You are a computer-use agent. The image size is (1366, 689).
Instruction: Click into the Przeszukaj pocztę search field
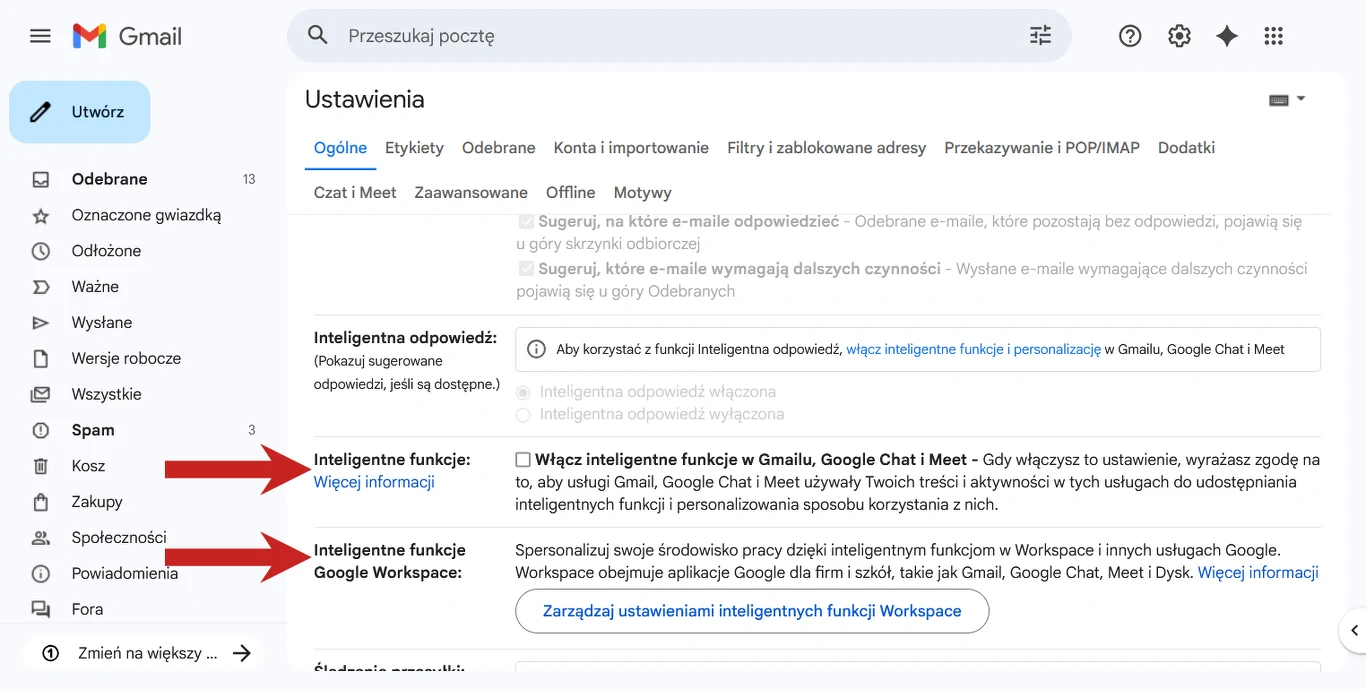680,36
